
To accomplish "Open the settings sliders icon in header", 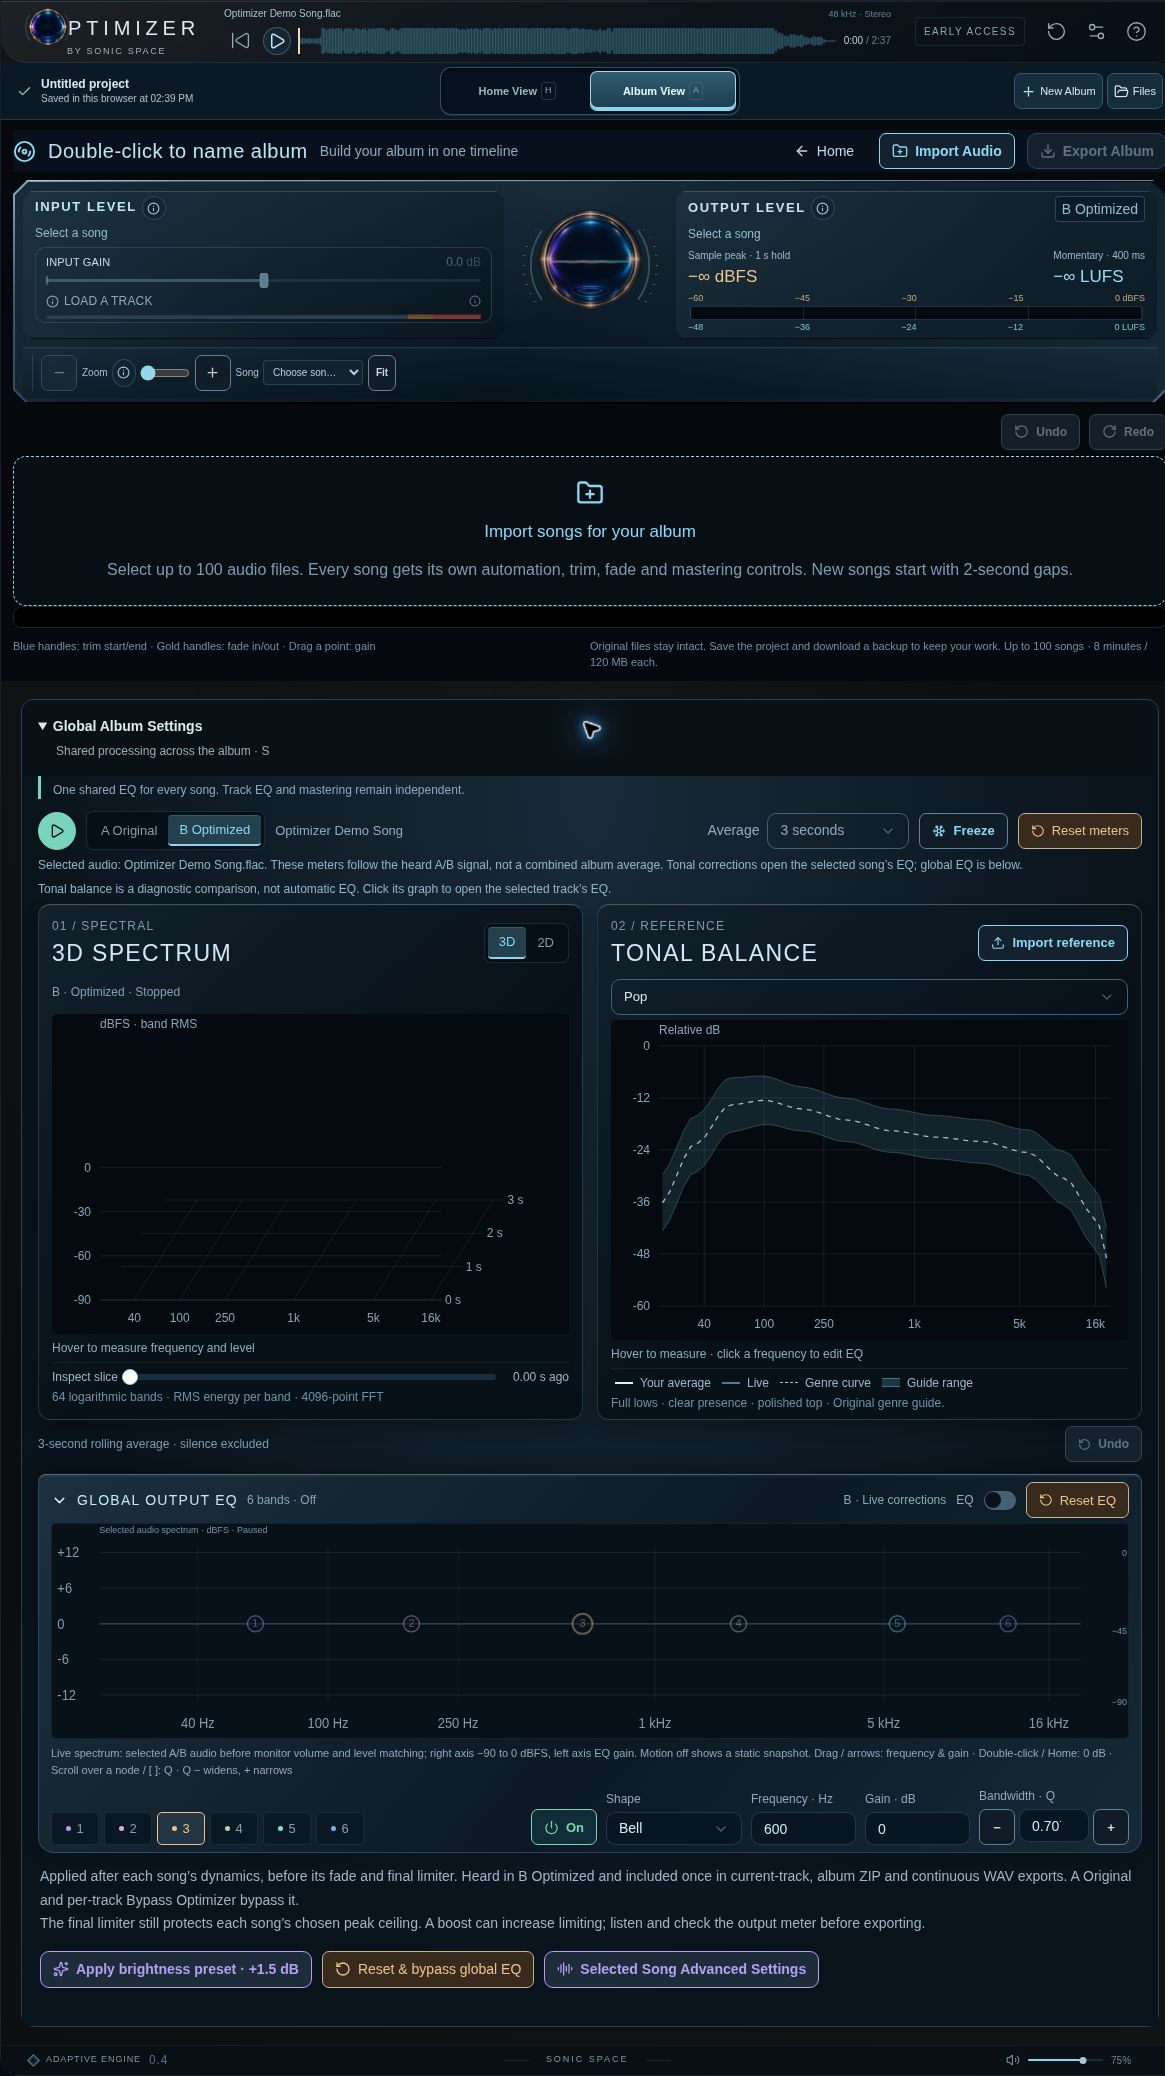I will tap(1096, 31).
